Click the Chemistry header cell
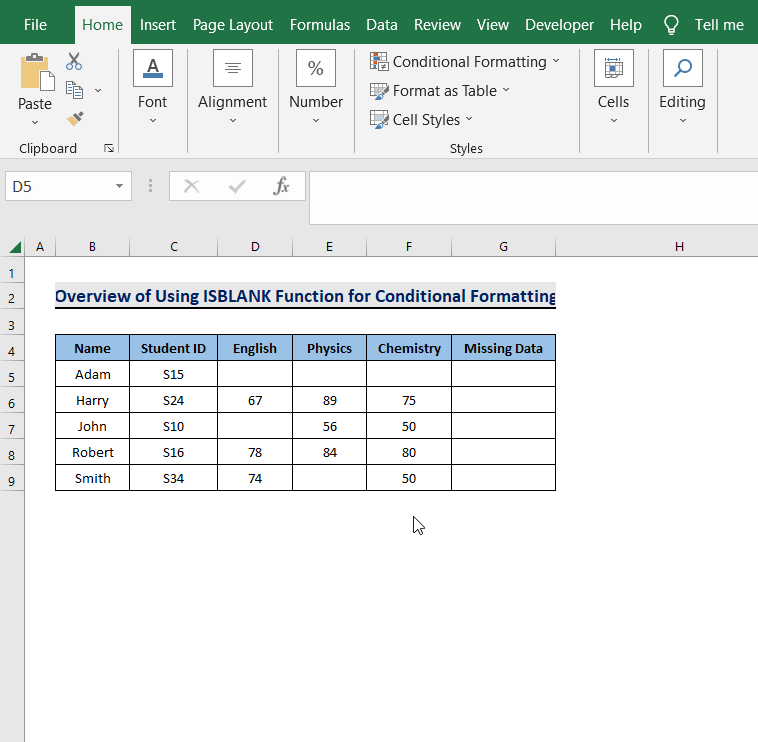Screen dimensions: 758x742 tap(409, 348)
